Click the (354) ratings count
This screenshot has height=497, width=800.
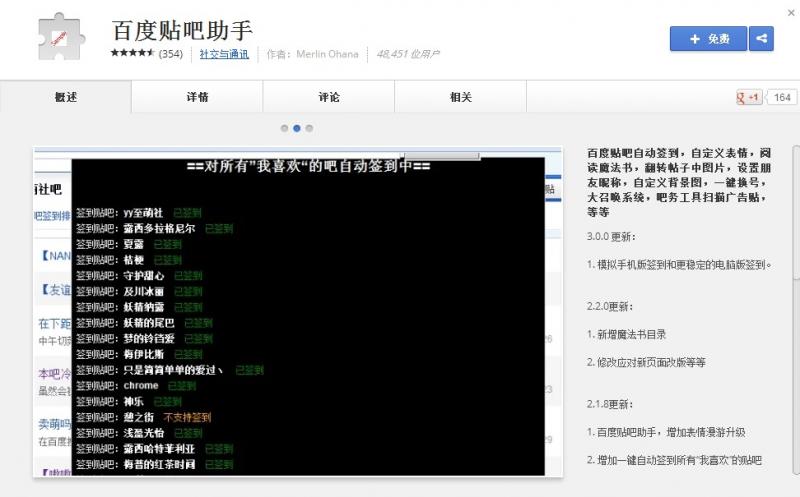coord(171,54)
